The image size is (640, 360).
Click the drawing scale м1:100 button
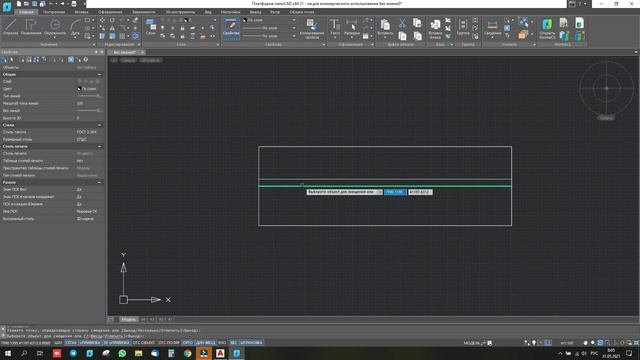pyautogui.click(x=567, y=343)
